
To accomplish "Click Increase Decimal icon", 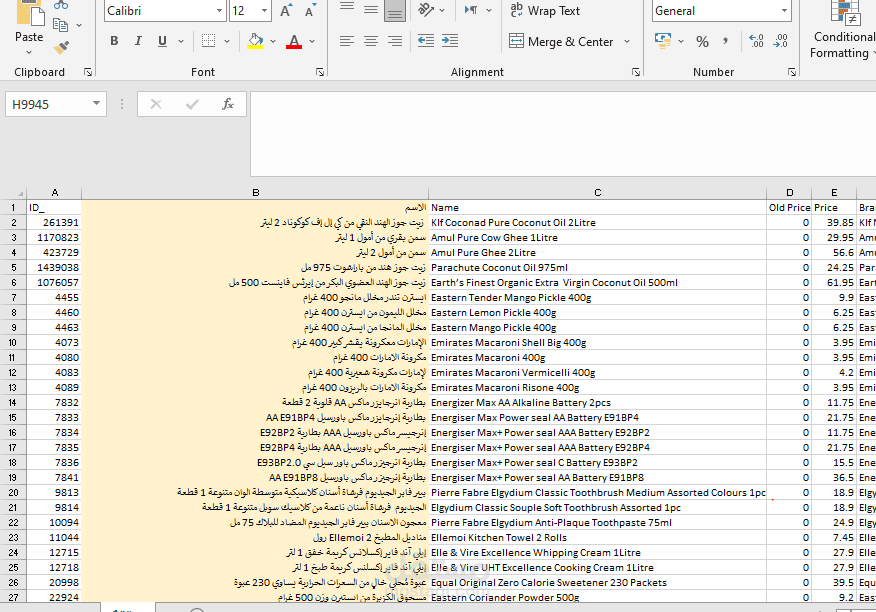I will point(756,41).
